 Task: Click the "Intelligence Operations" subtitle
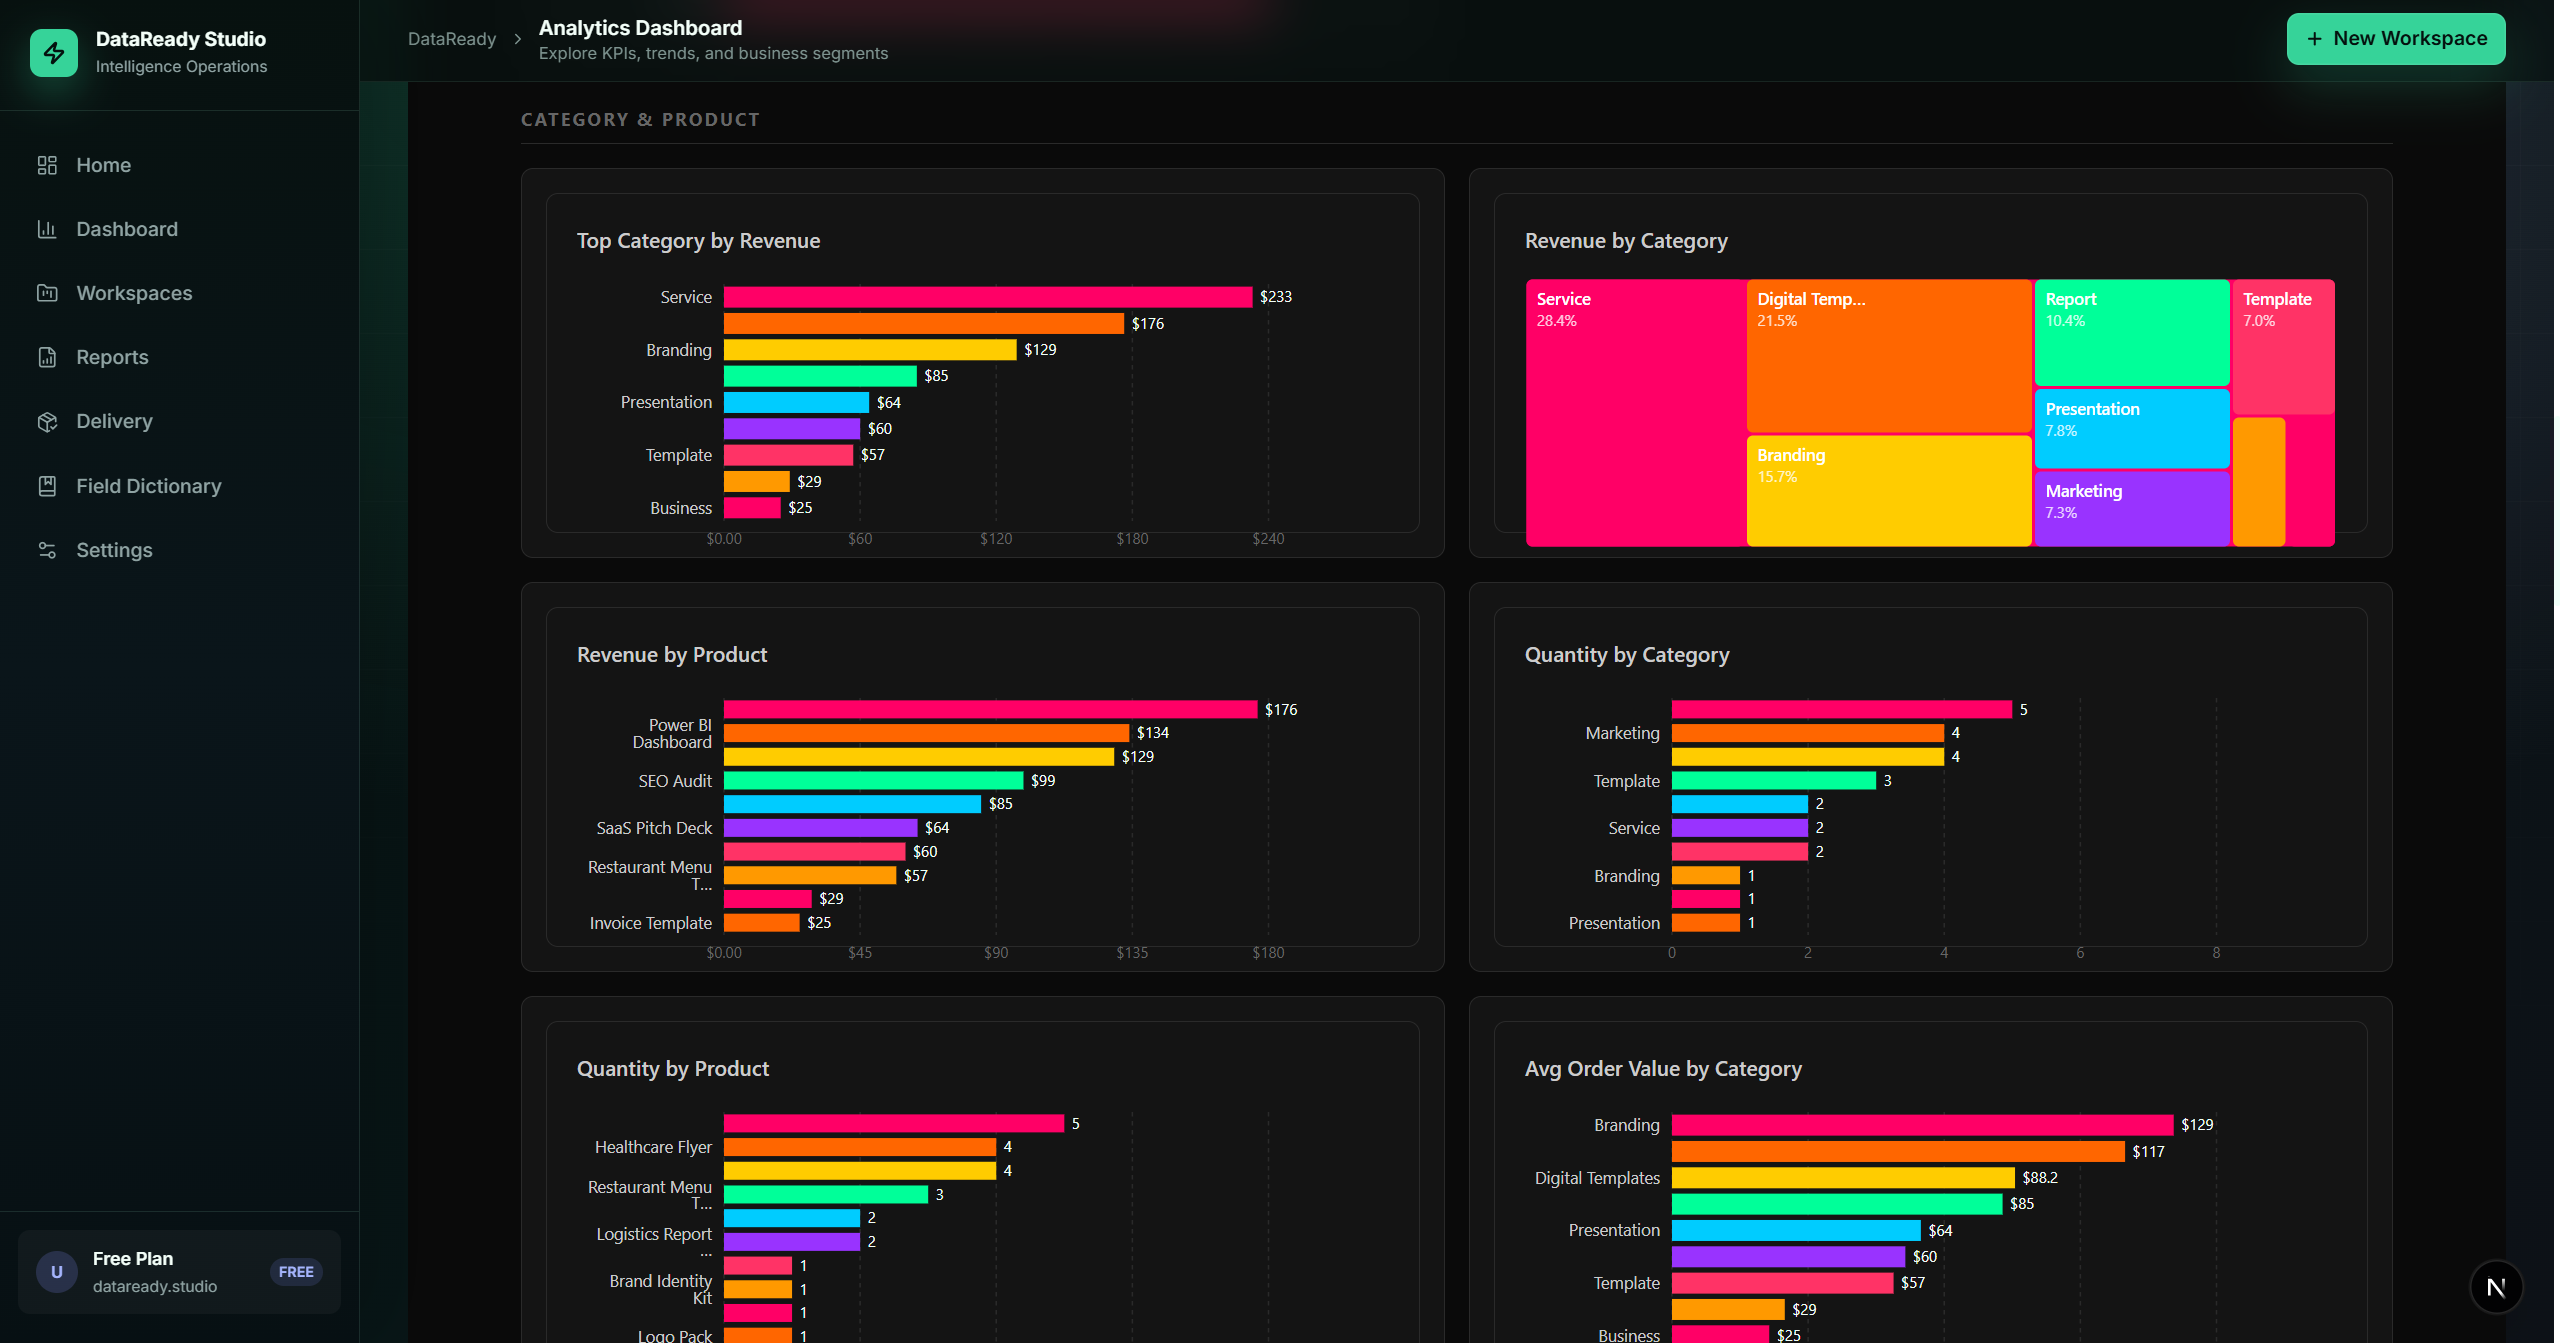[x=182, y=66]
